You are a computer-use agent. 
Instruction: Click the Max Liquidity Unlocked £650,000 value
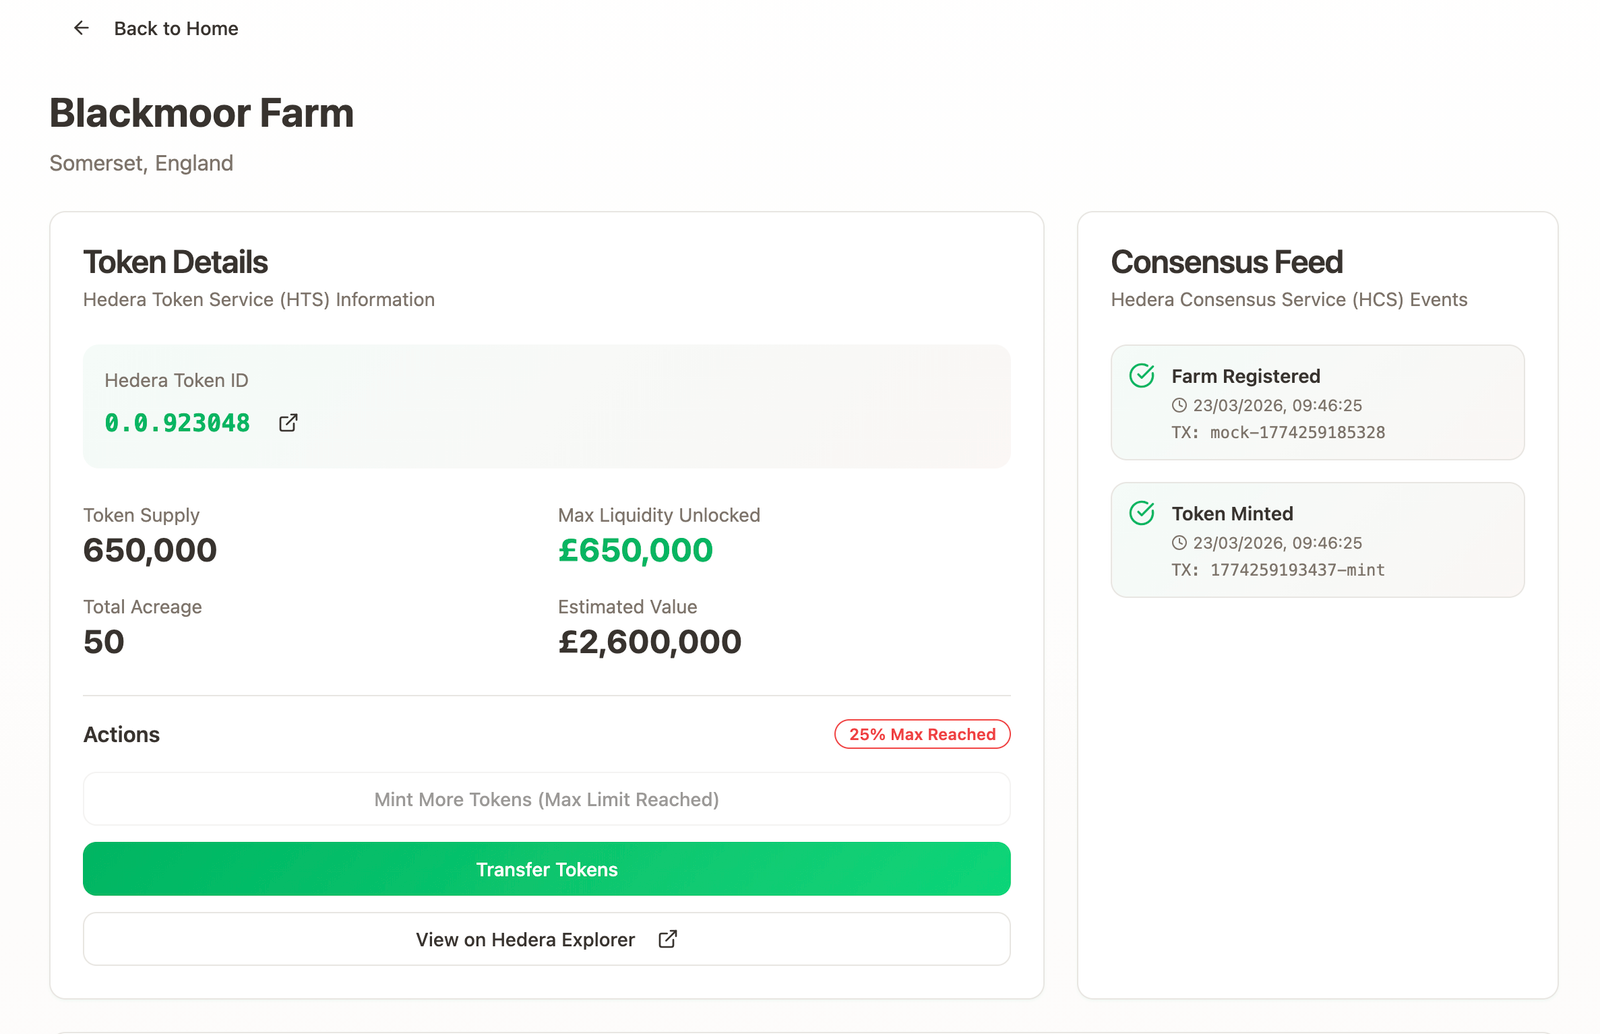point(635,550)
